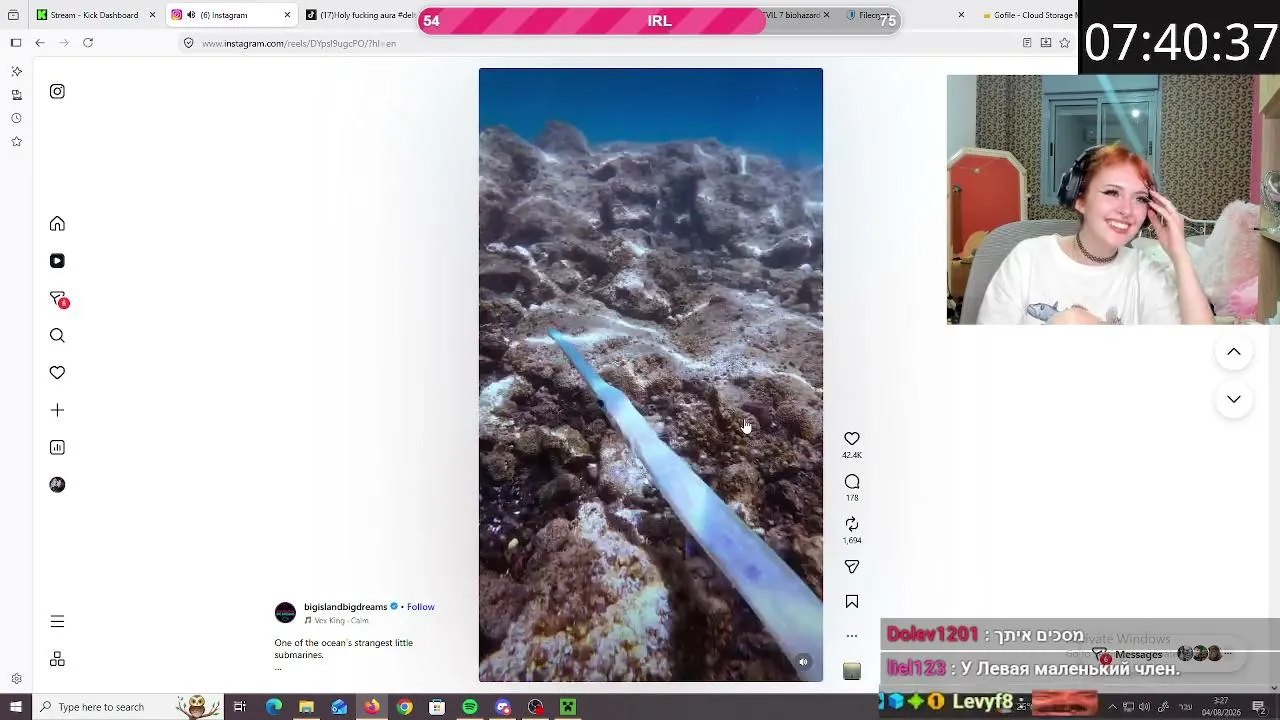Open the reel comments
The width and height of the screenshot is (1280, 720).
[x=852, y=482]
